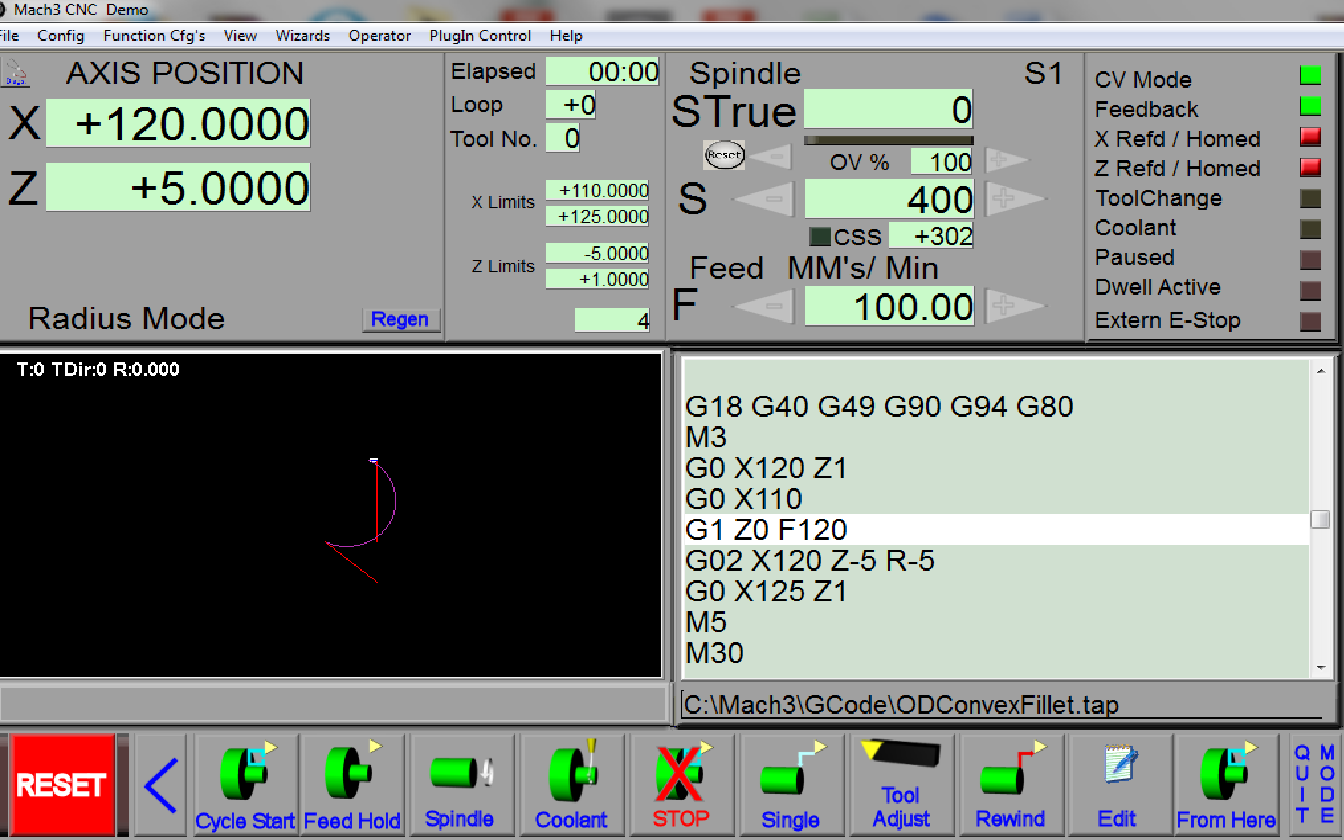This screenshot has width=1344, height=840.
Task: Toggle the CSS indicator box
Action: point(820,237)
